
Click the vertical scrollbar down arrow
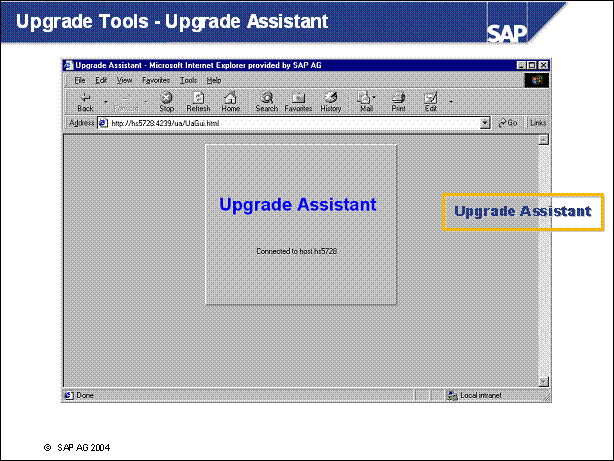pos(544,381)
